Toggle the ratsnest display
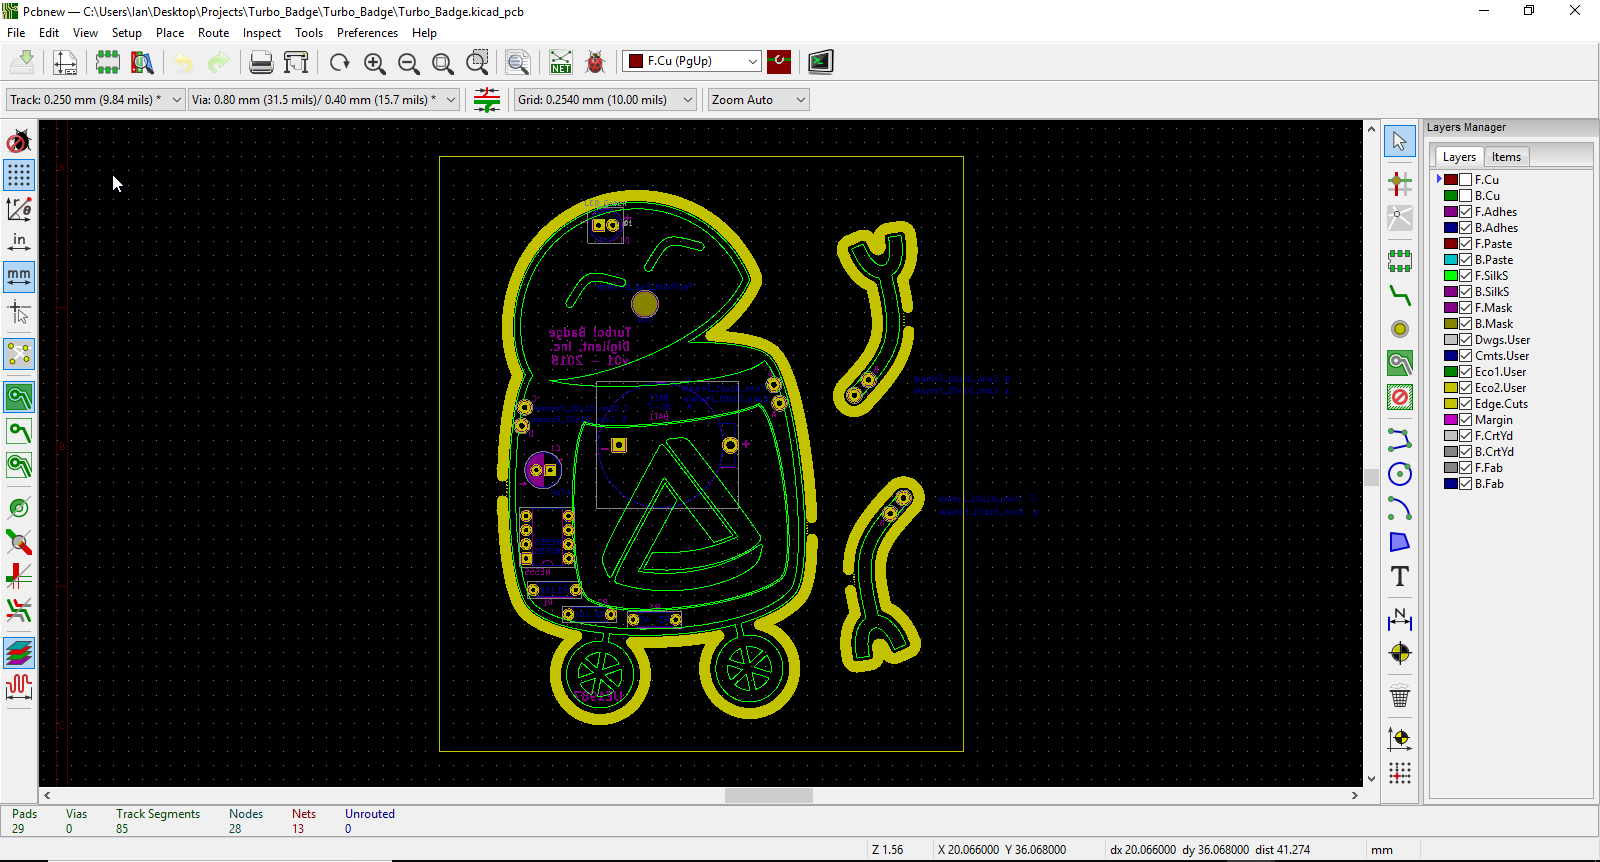1600x862 pixels. pyautogui.click(x=19, y=354)
